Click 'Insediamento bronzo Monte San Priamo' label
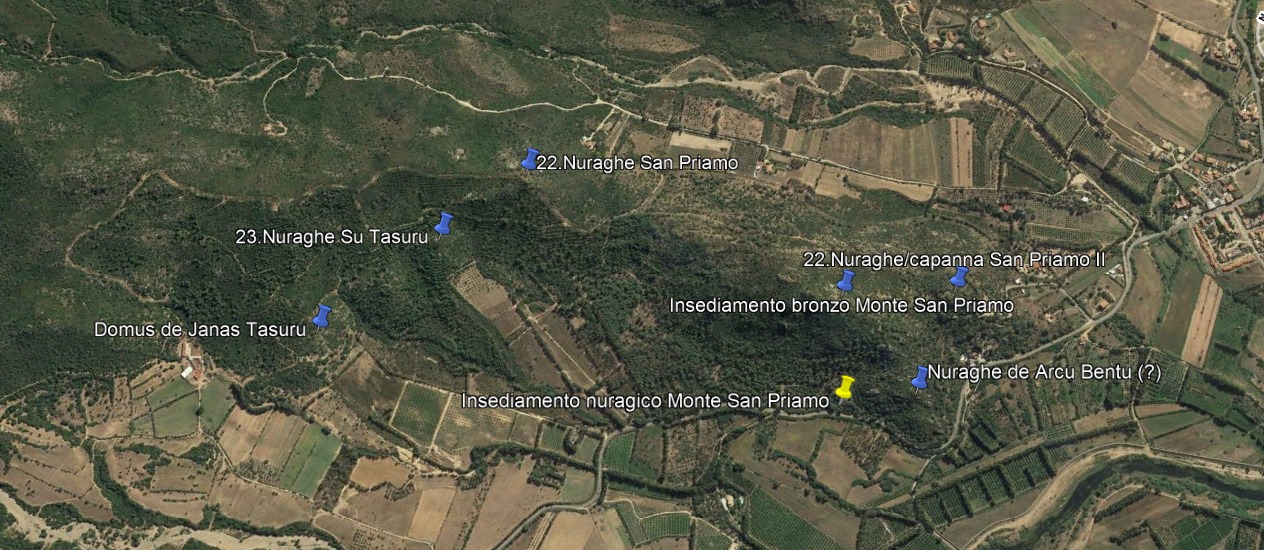The width and height of the screenshot is (1264, 550). click(841, 305)
